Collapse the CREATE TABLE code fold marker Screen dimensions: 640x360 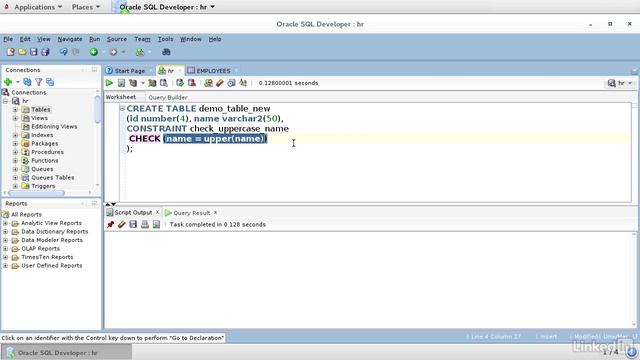(122, 108)
